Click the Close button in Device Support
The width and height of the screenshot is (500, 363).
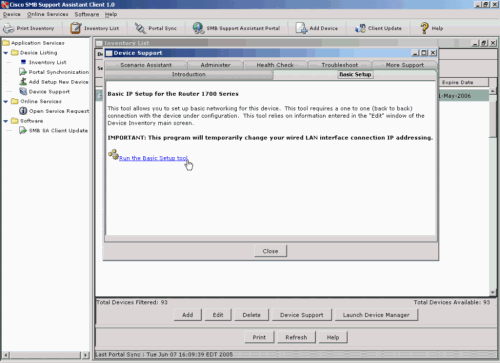[x=270, y=251]
